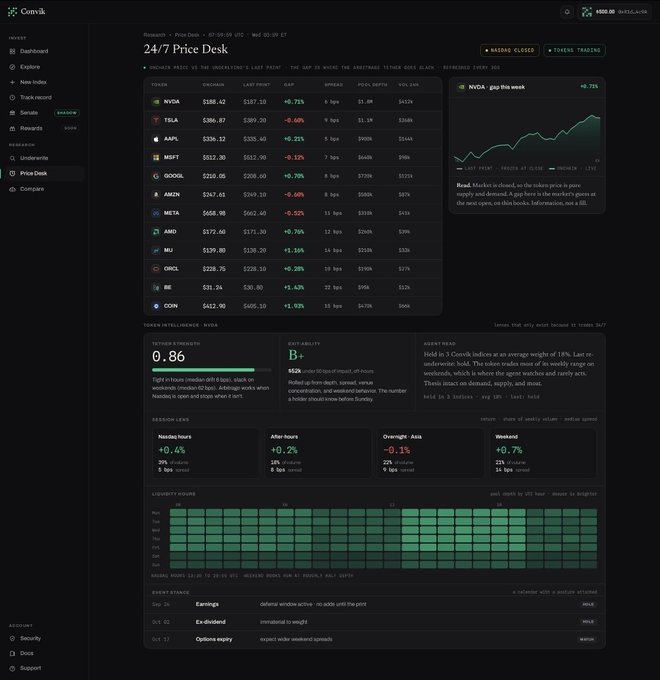Click the Senate Shadow badge

pyautogui.click(x=67, y=113)
